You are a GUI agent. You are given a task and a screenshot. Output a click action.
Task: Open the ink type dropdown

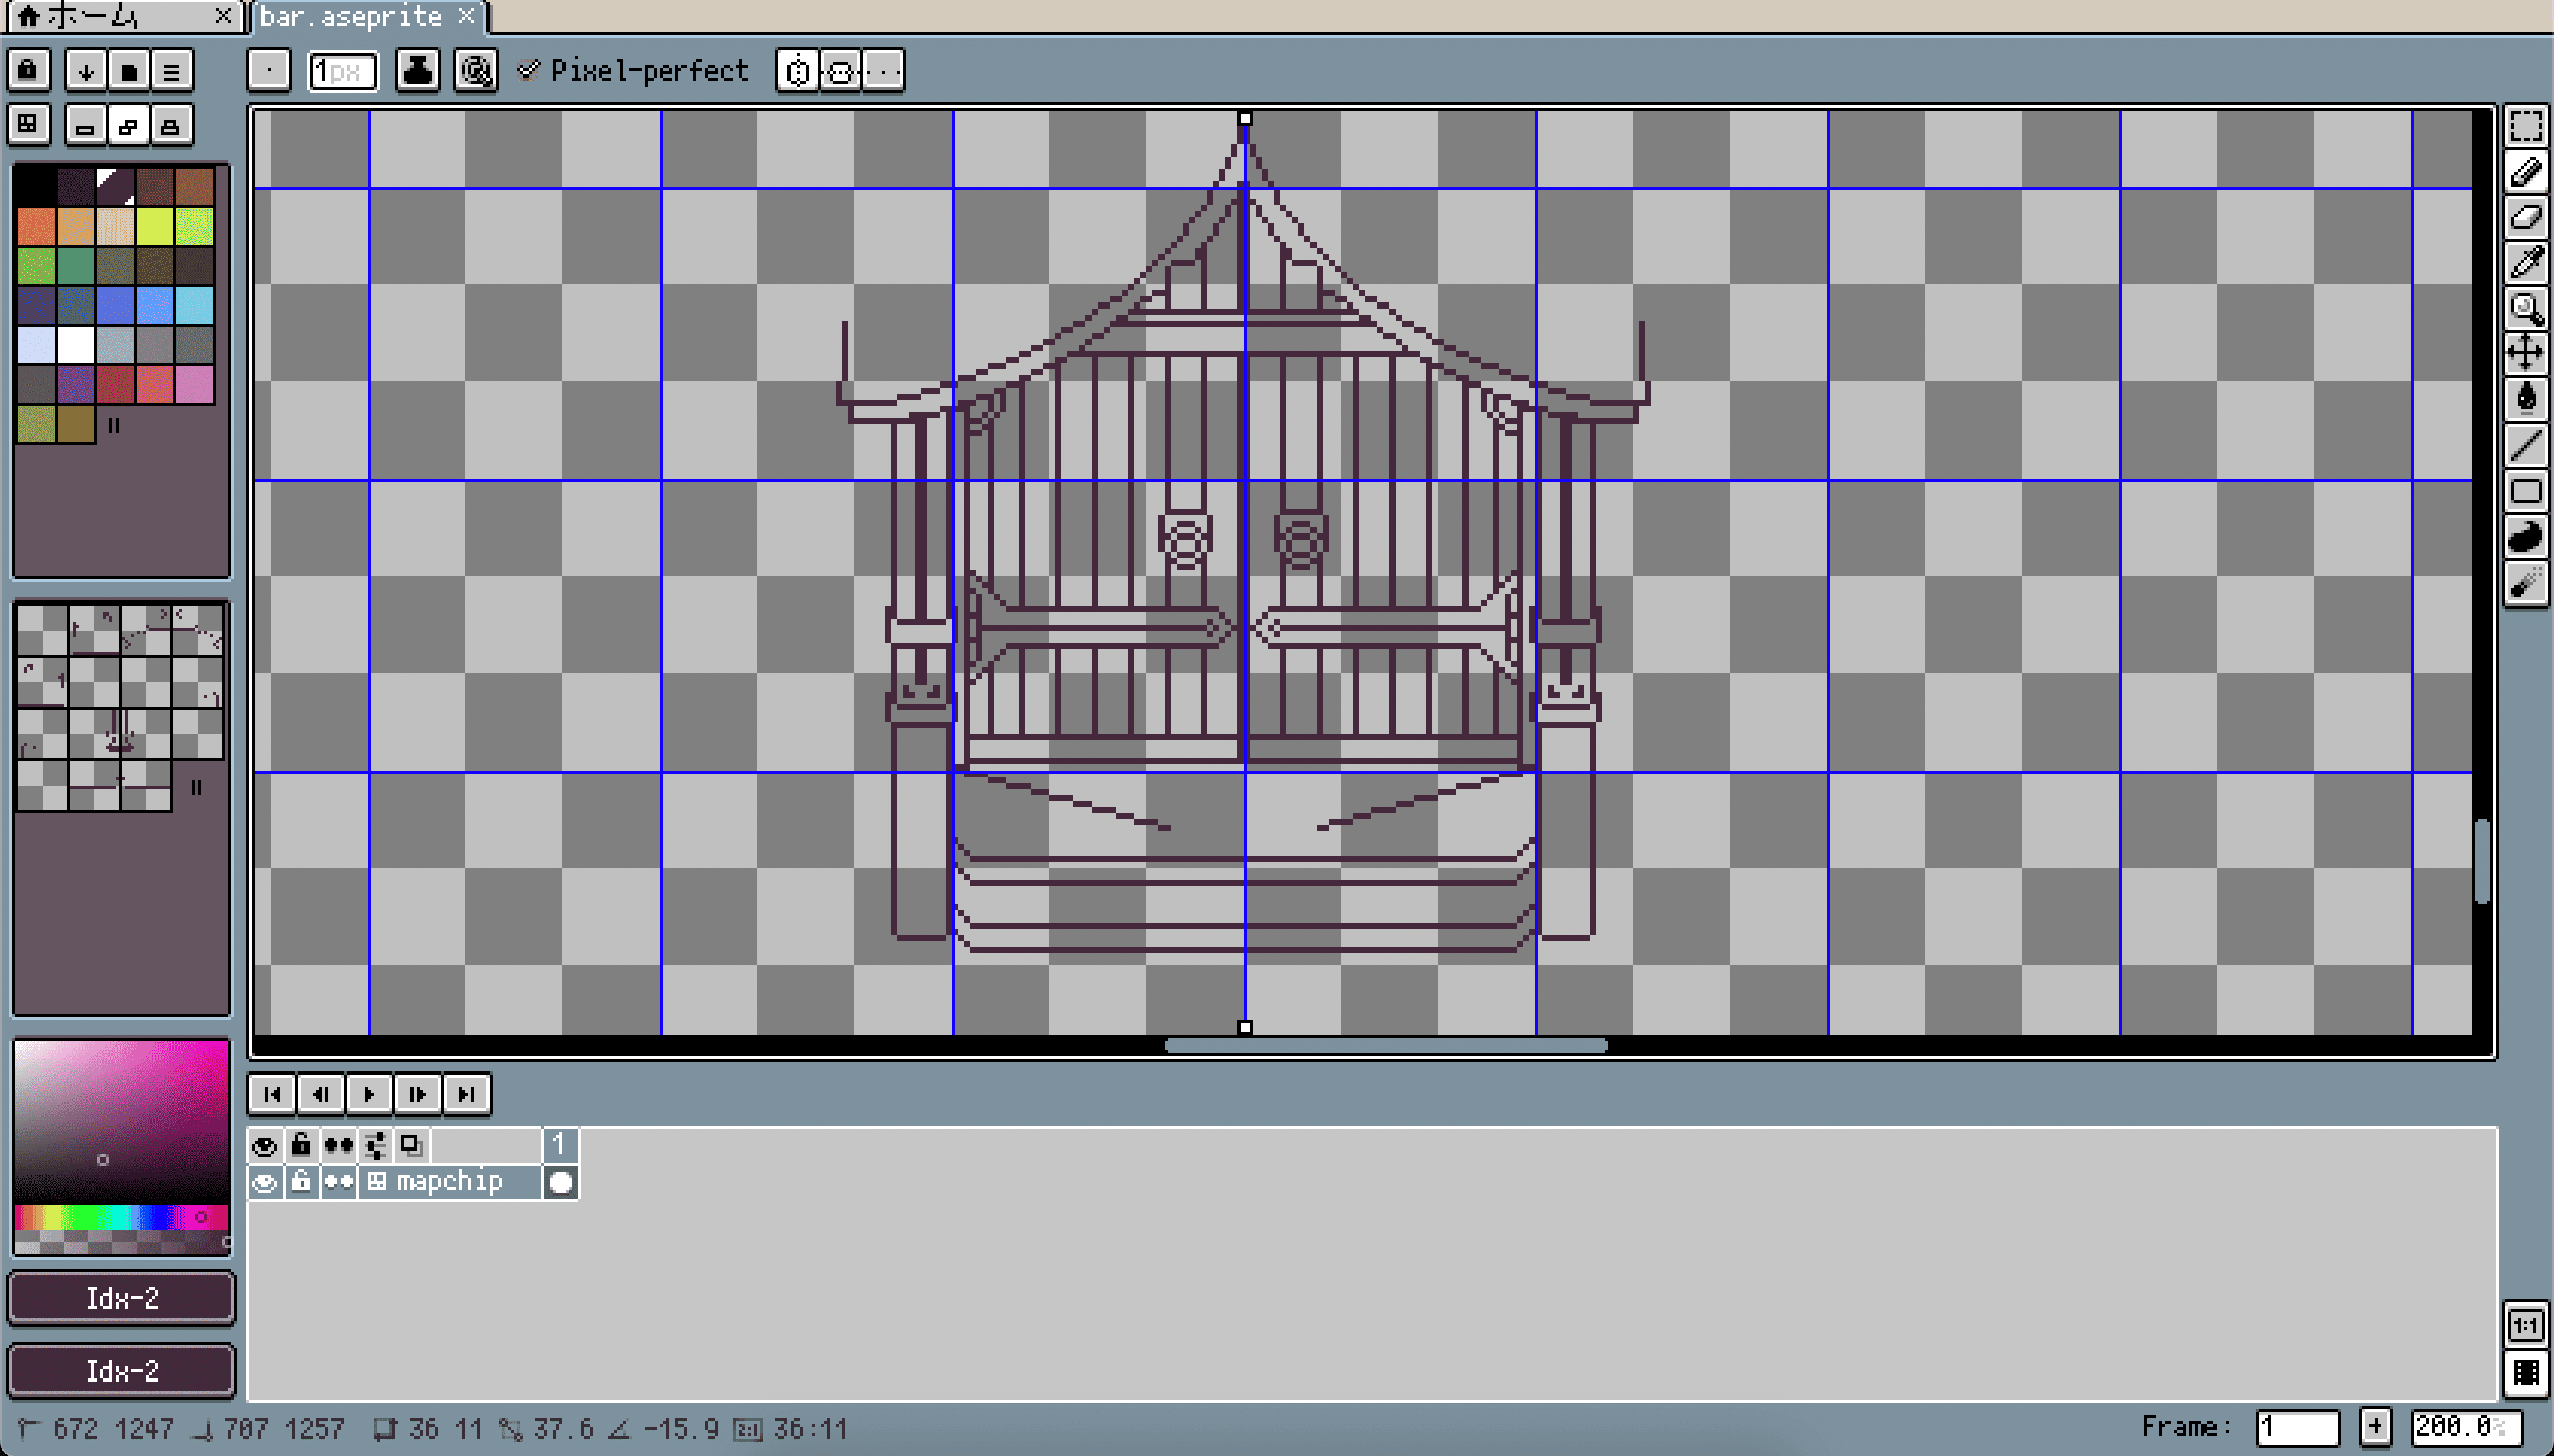(417, 71)
